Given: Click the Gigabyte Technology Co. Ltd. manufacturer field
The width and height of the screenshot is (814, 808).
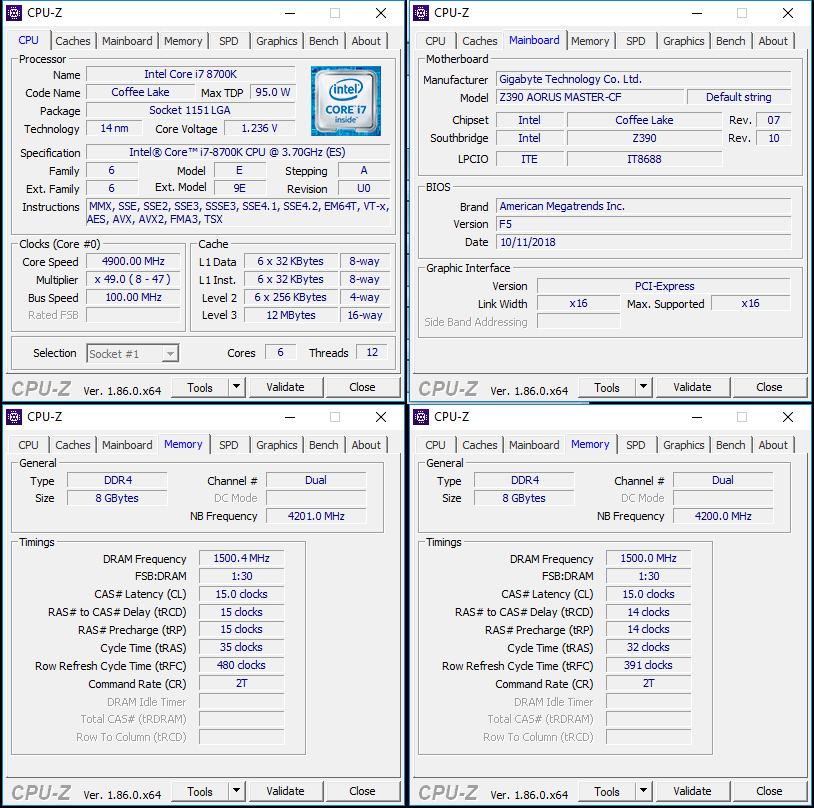Looking at the screenshot, I should [x=643, y=79].
